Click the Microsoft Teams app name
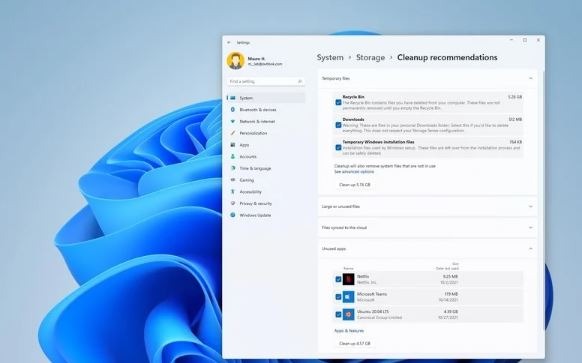582x363 pixels. (x=372, y=294)
